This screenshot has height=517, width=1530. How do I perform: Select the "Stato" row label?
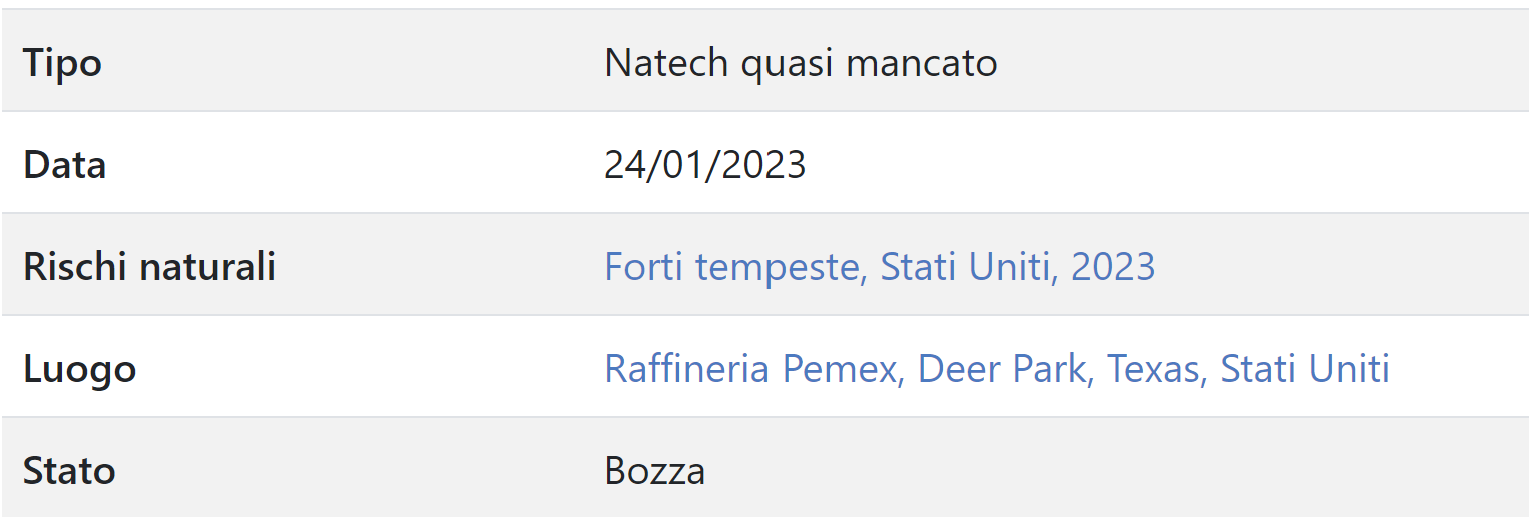tap(69, 471)
